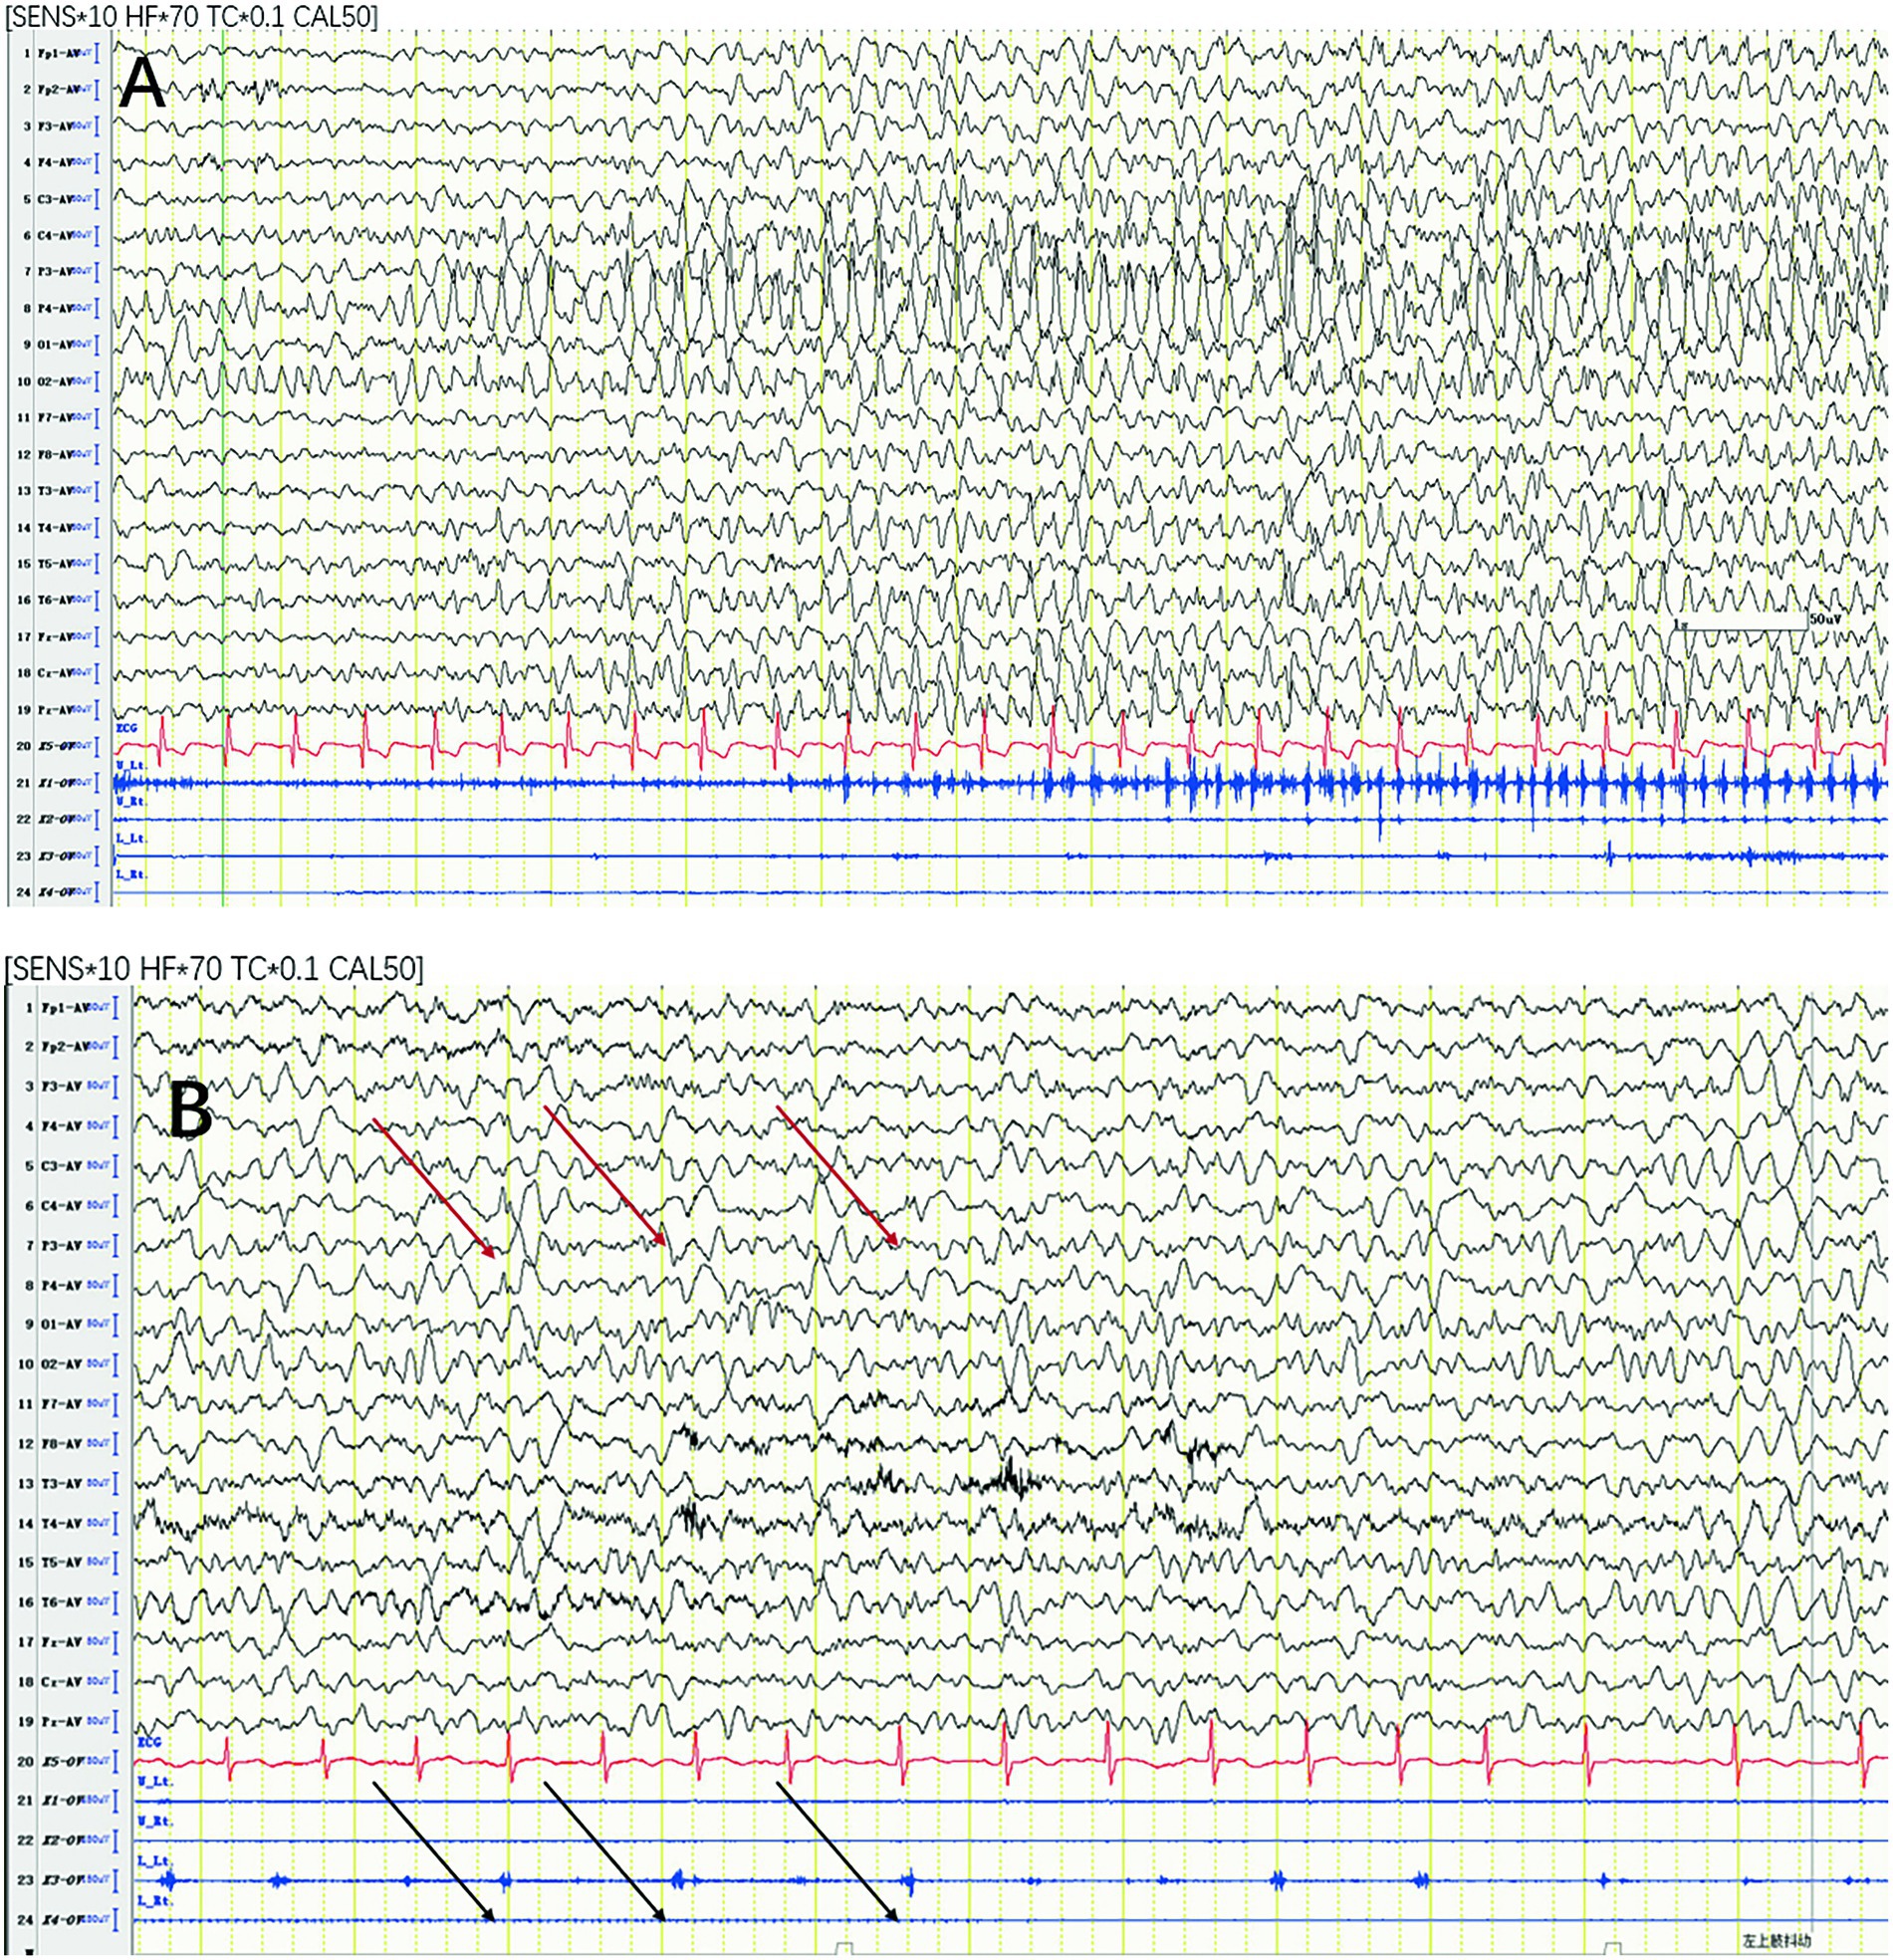
Task: Select channel F7-AV label in panel A
Action: [x=56, y=417]
